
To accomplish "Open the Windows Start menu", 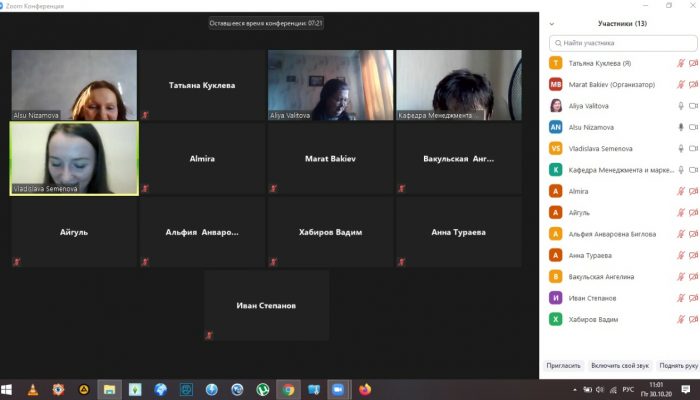I will (6, 390).
